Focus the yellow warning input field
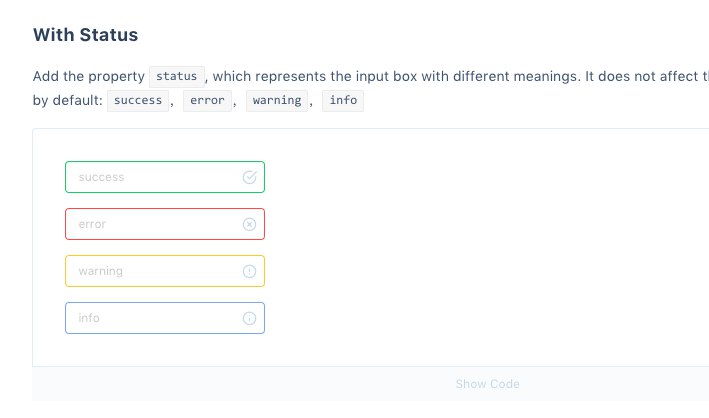The width and height of the screenshot is (709, 418). [165, 271]
